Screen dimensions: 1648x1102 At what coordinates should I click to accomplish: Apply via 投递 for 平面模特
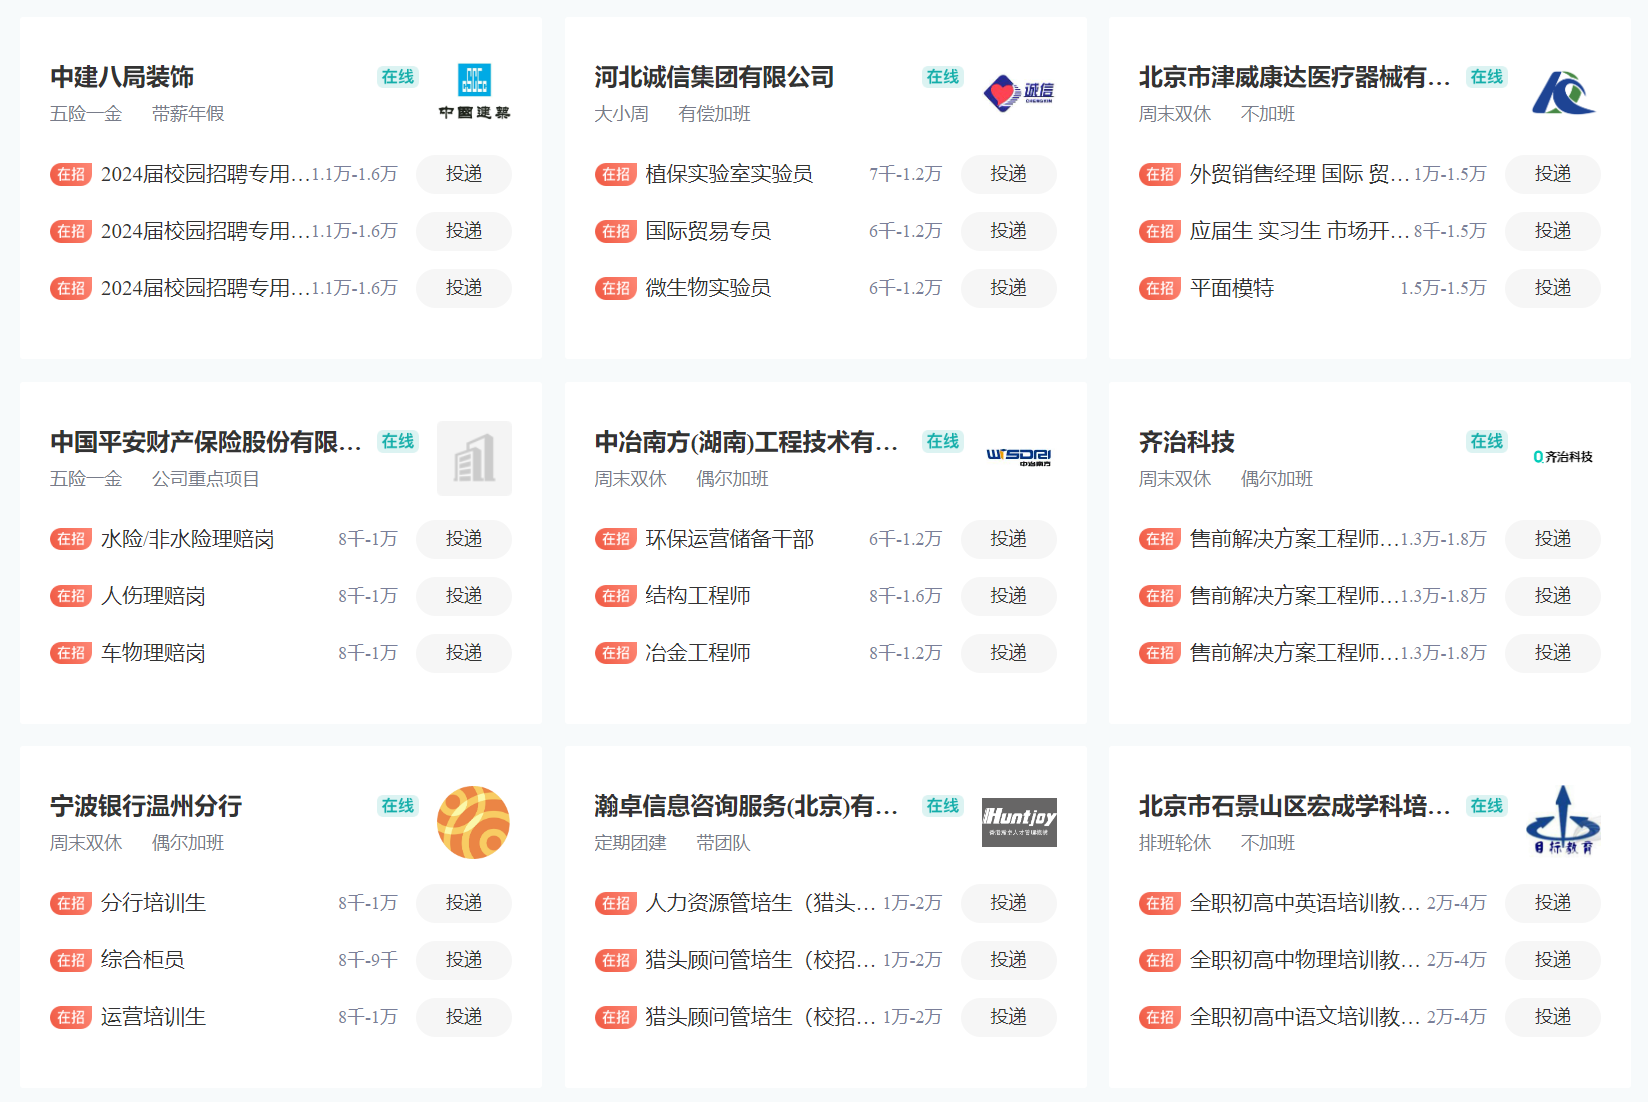point(1553,288)
